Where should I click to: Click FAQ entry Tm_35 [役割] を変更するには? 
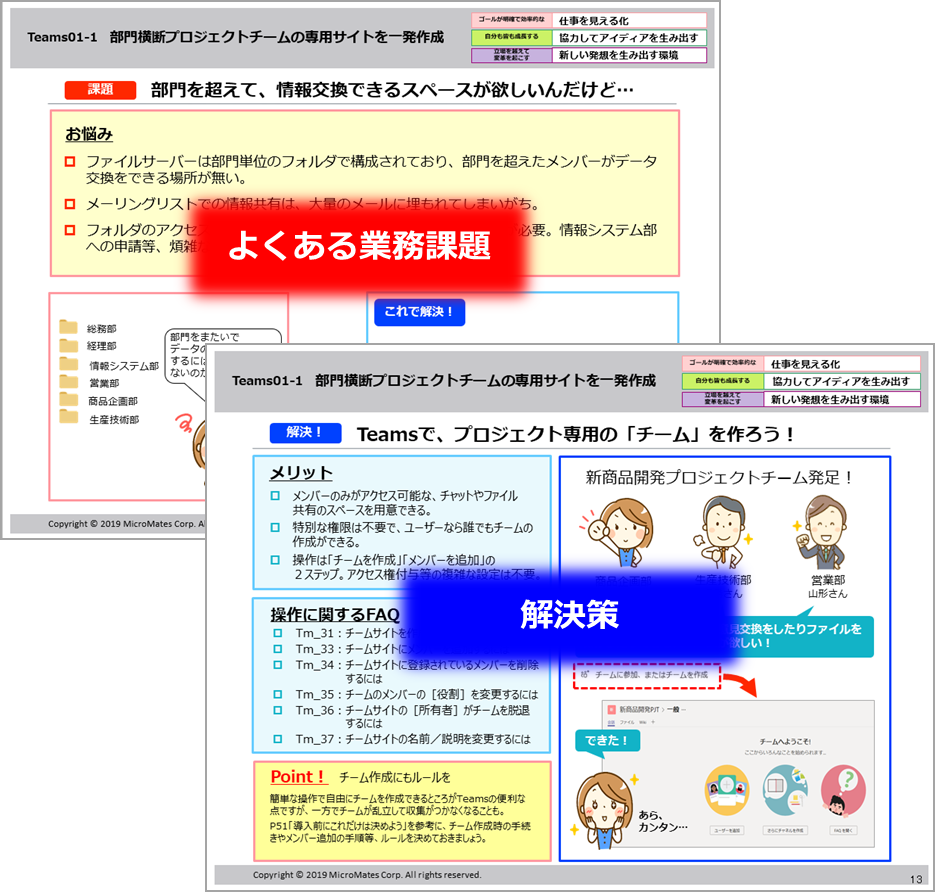[405, 695]
